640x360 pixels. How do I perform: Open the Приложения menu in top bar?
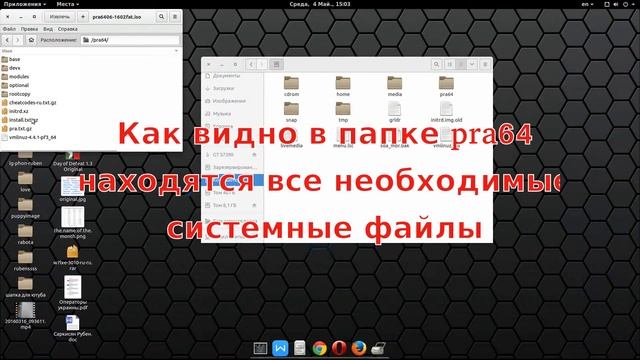[x=24, y=4]
